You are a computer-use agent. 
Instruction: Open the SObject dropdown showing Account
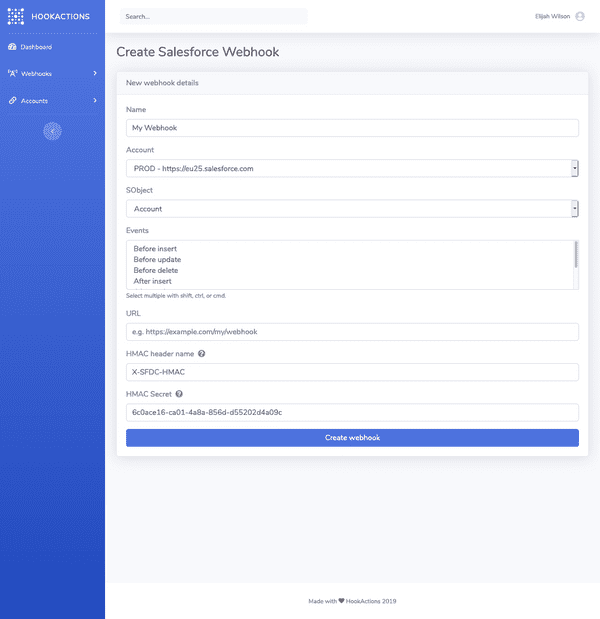[x=352, y=209]
